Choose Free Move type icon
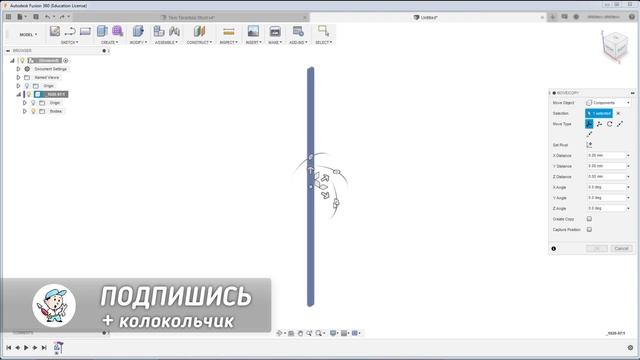Viewport: 640px width, 360px height. coord(589,124)
